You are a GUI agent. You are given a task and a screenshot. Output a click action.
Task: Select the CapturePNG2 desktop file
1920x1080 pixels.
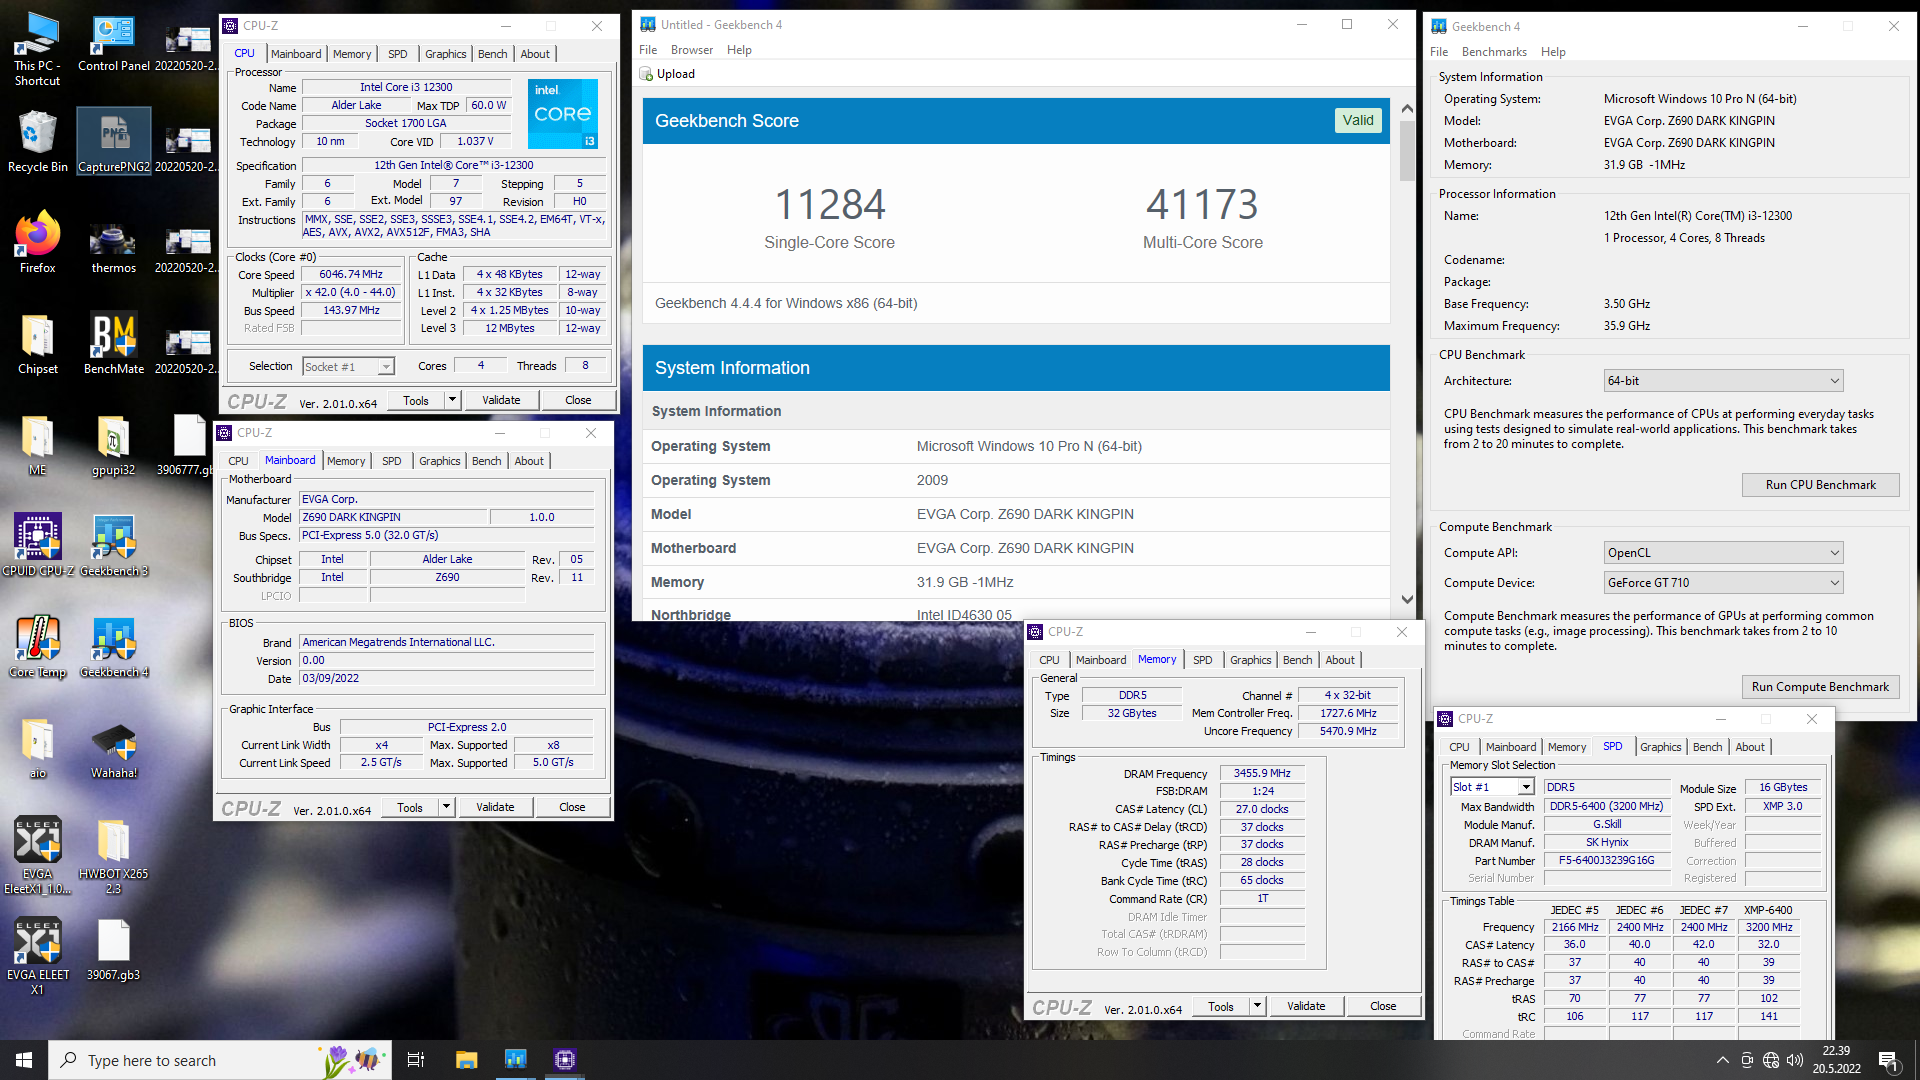[x=113, y=142]
